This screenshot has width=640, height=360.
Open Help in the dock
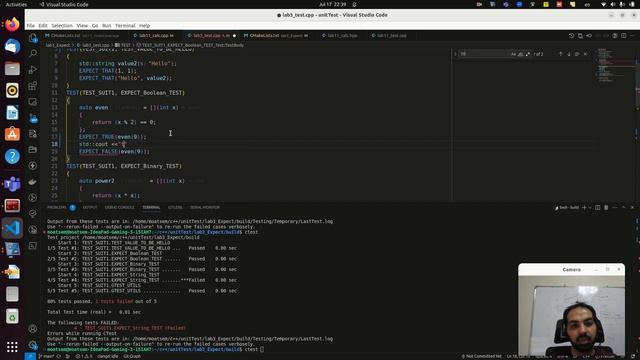click(12, 156)
